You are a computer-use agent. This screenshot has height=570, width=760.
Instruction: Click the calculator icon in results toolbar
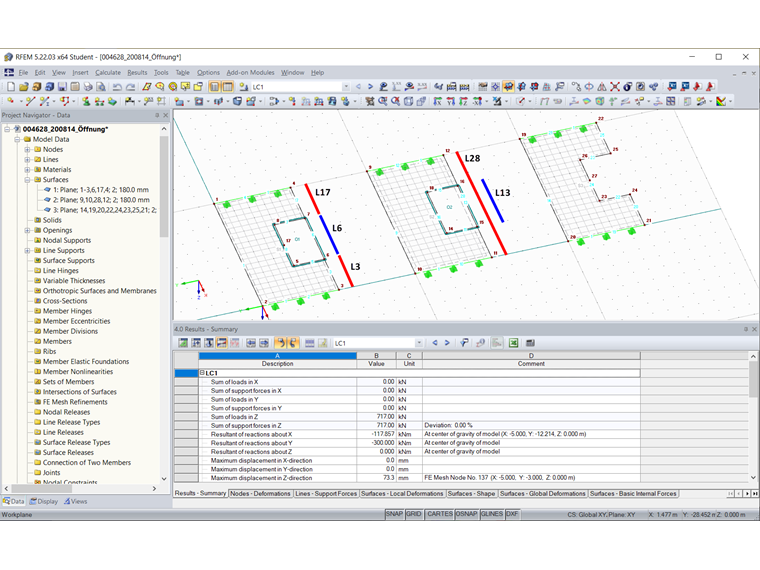530,343
